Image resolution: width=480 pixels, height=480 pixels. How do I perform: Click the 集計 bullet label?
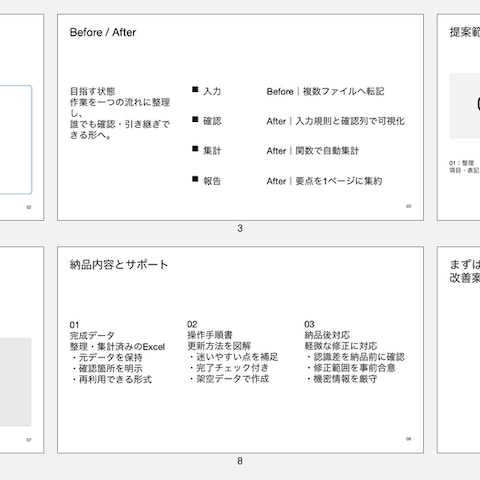(212, 151)
